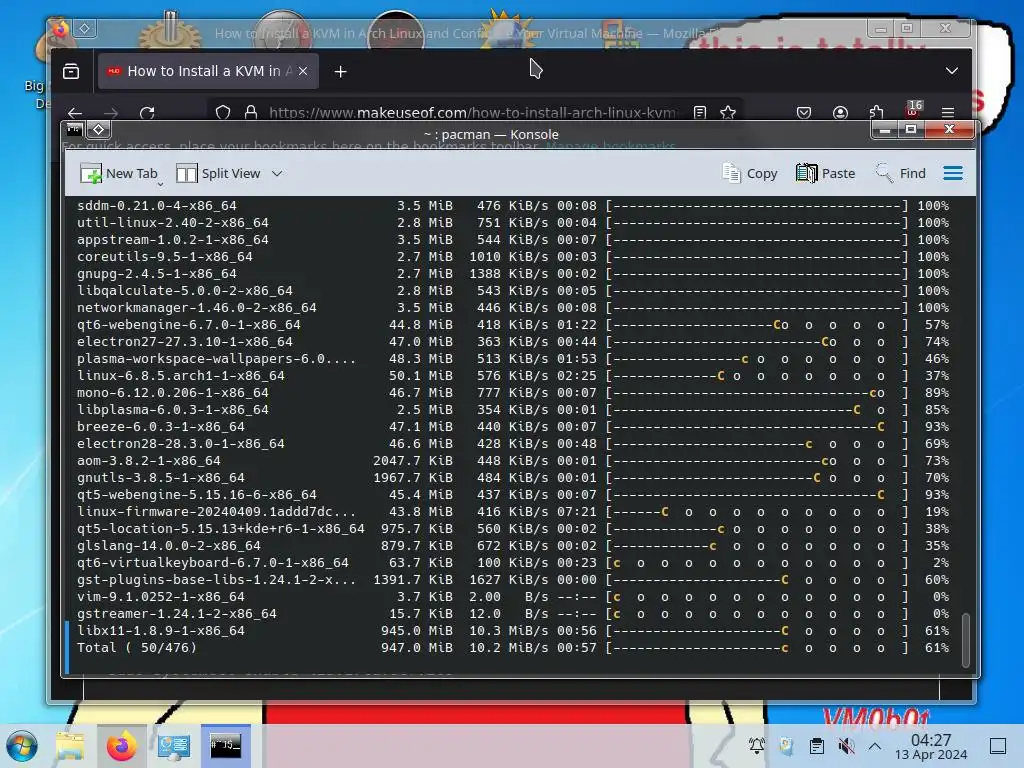Click the 'aom-3.8.2-1-x86_64' package line

tap(513, 460)
